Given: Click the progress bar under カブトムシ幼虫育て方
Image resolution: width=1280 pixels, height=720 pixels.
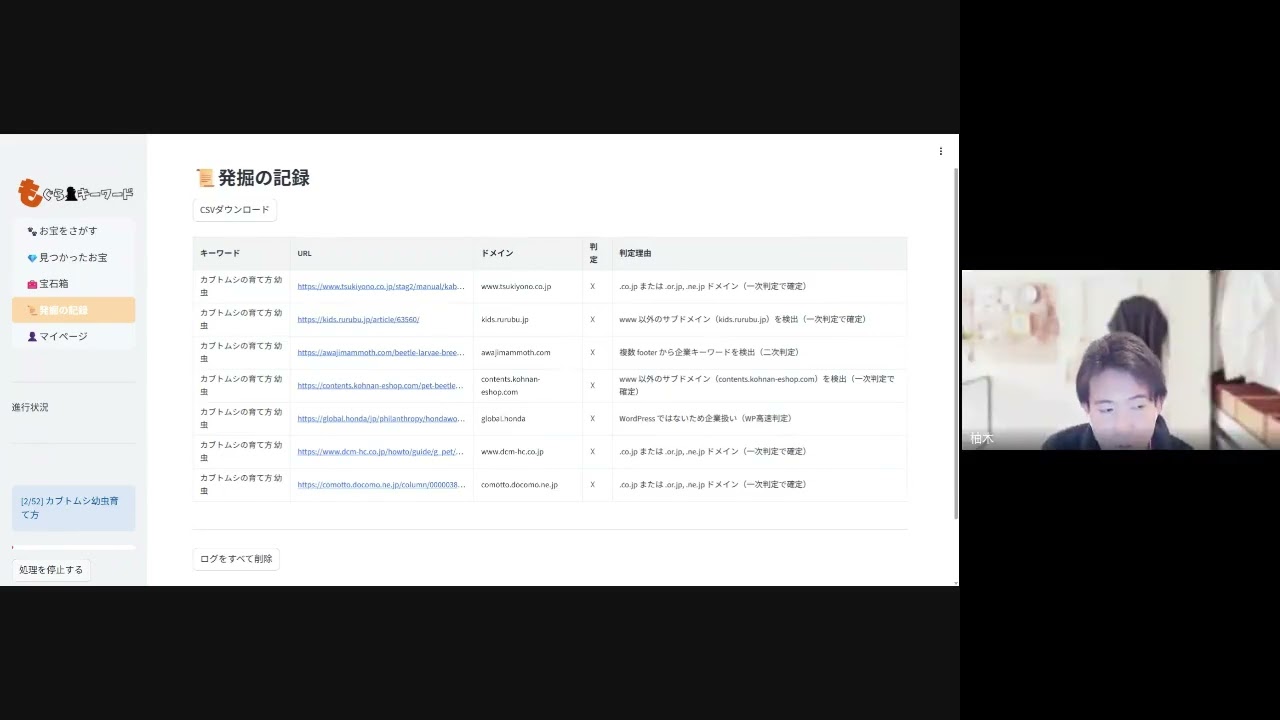Looking at the screenshot, I should coord(73,547).
